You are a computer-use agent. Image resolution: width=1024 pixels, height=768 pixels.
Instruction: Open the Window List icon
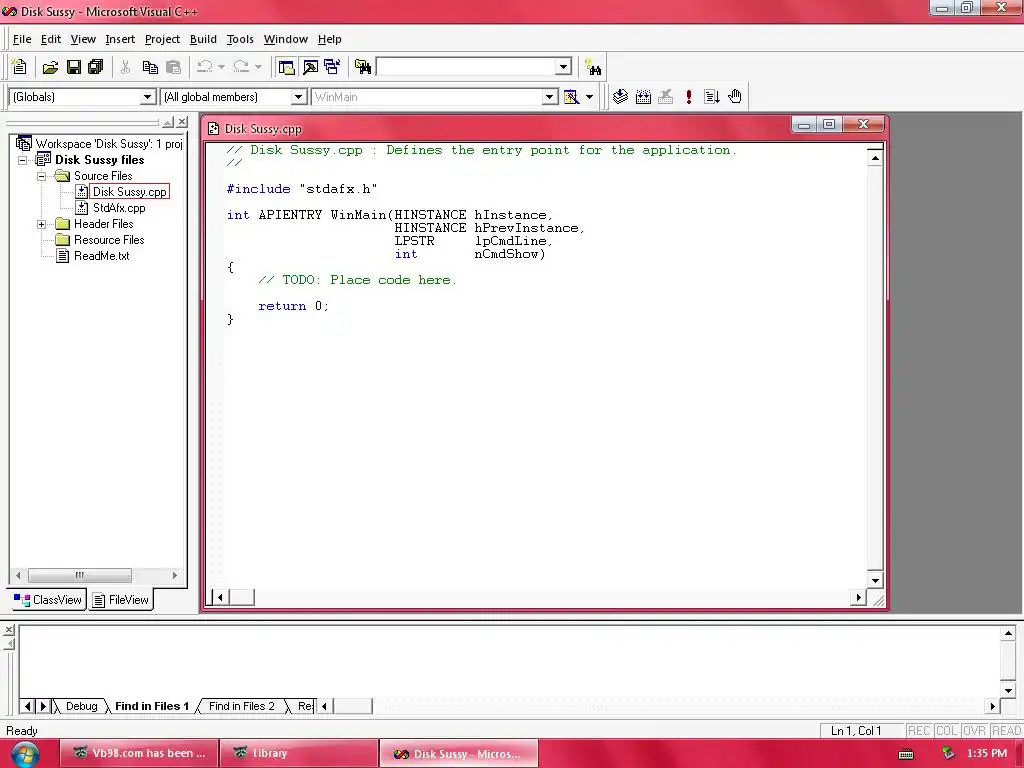point(332,67)
